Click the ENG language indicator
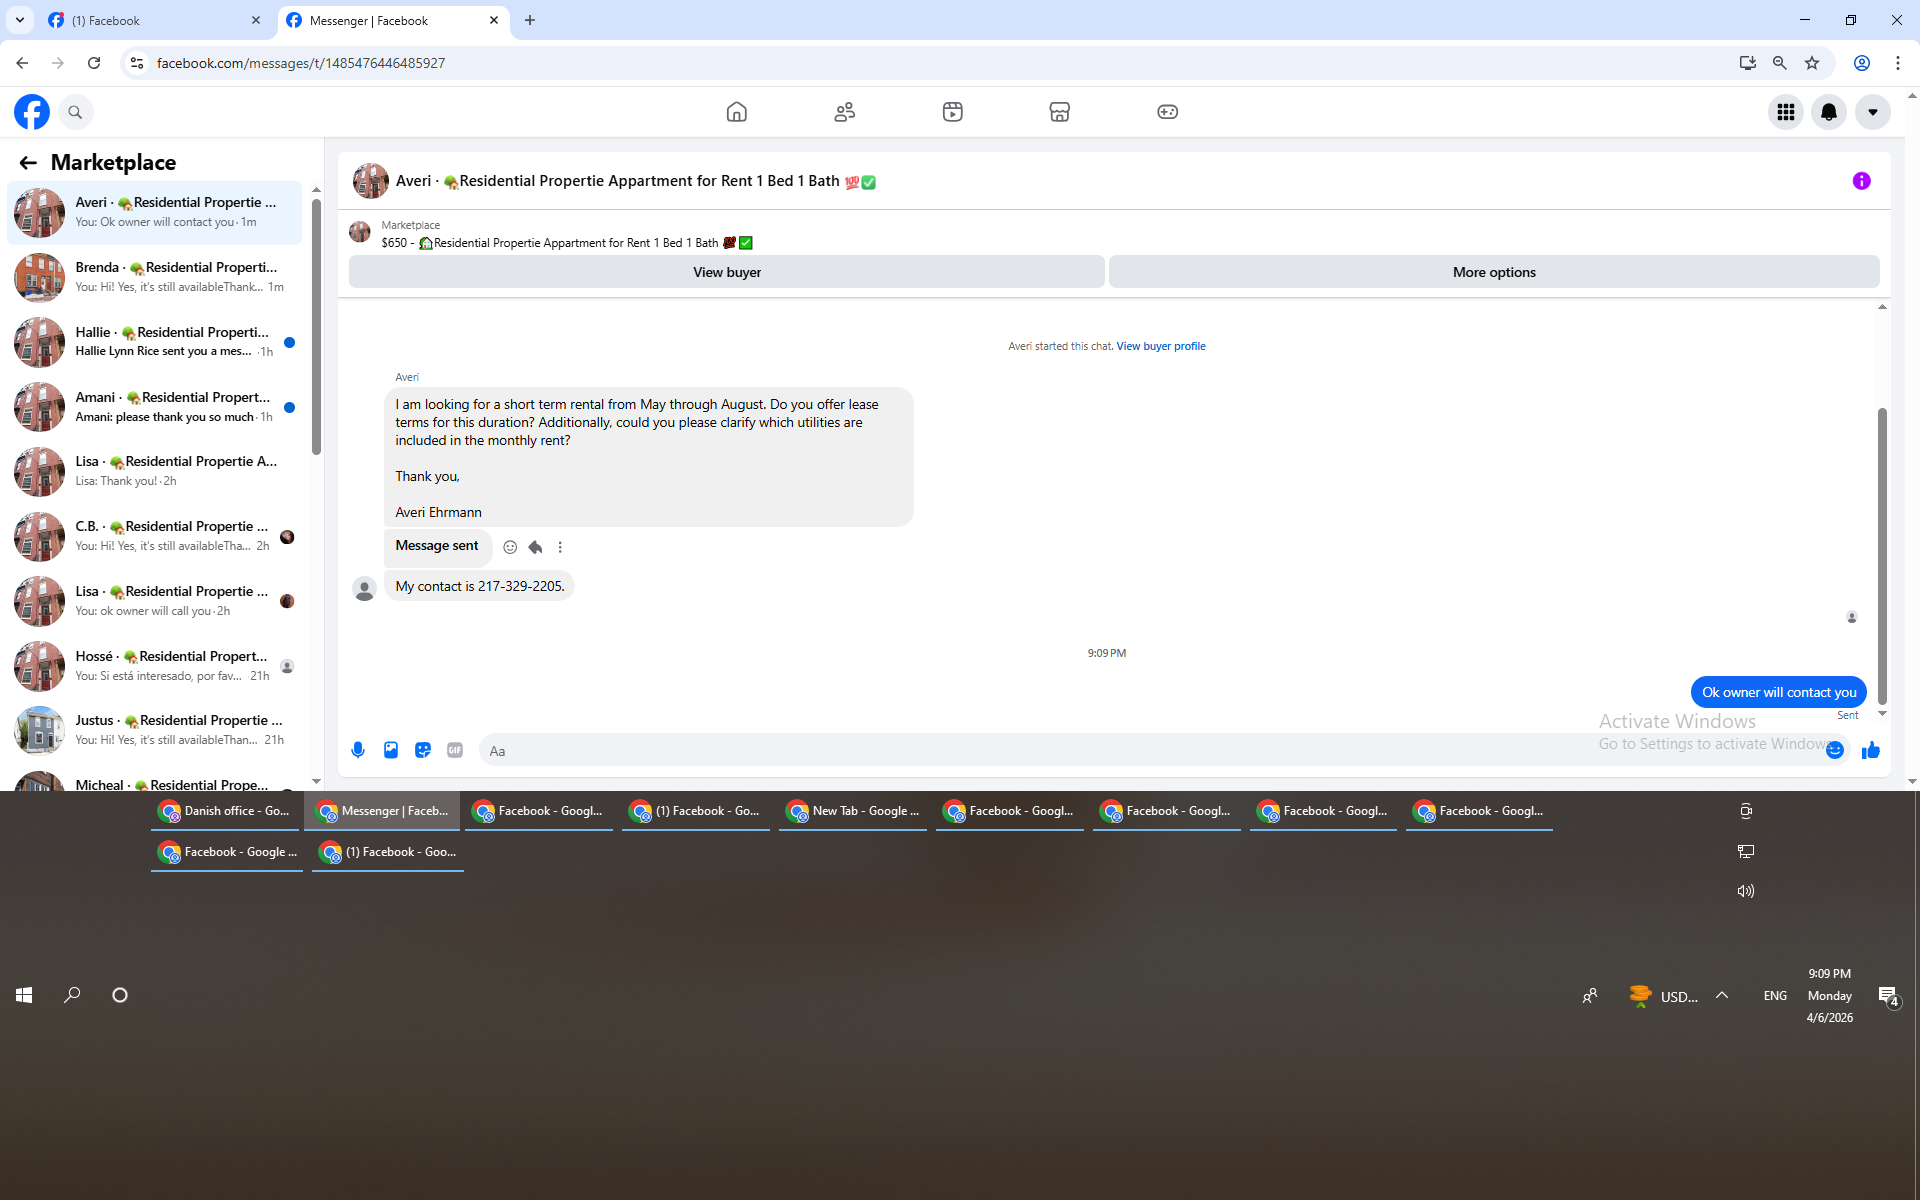This screenshot has height=1200, width=1920. click(x=1775, y=995)
